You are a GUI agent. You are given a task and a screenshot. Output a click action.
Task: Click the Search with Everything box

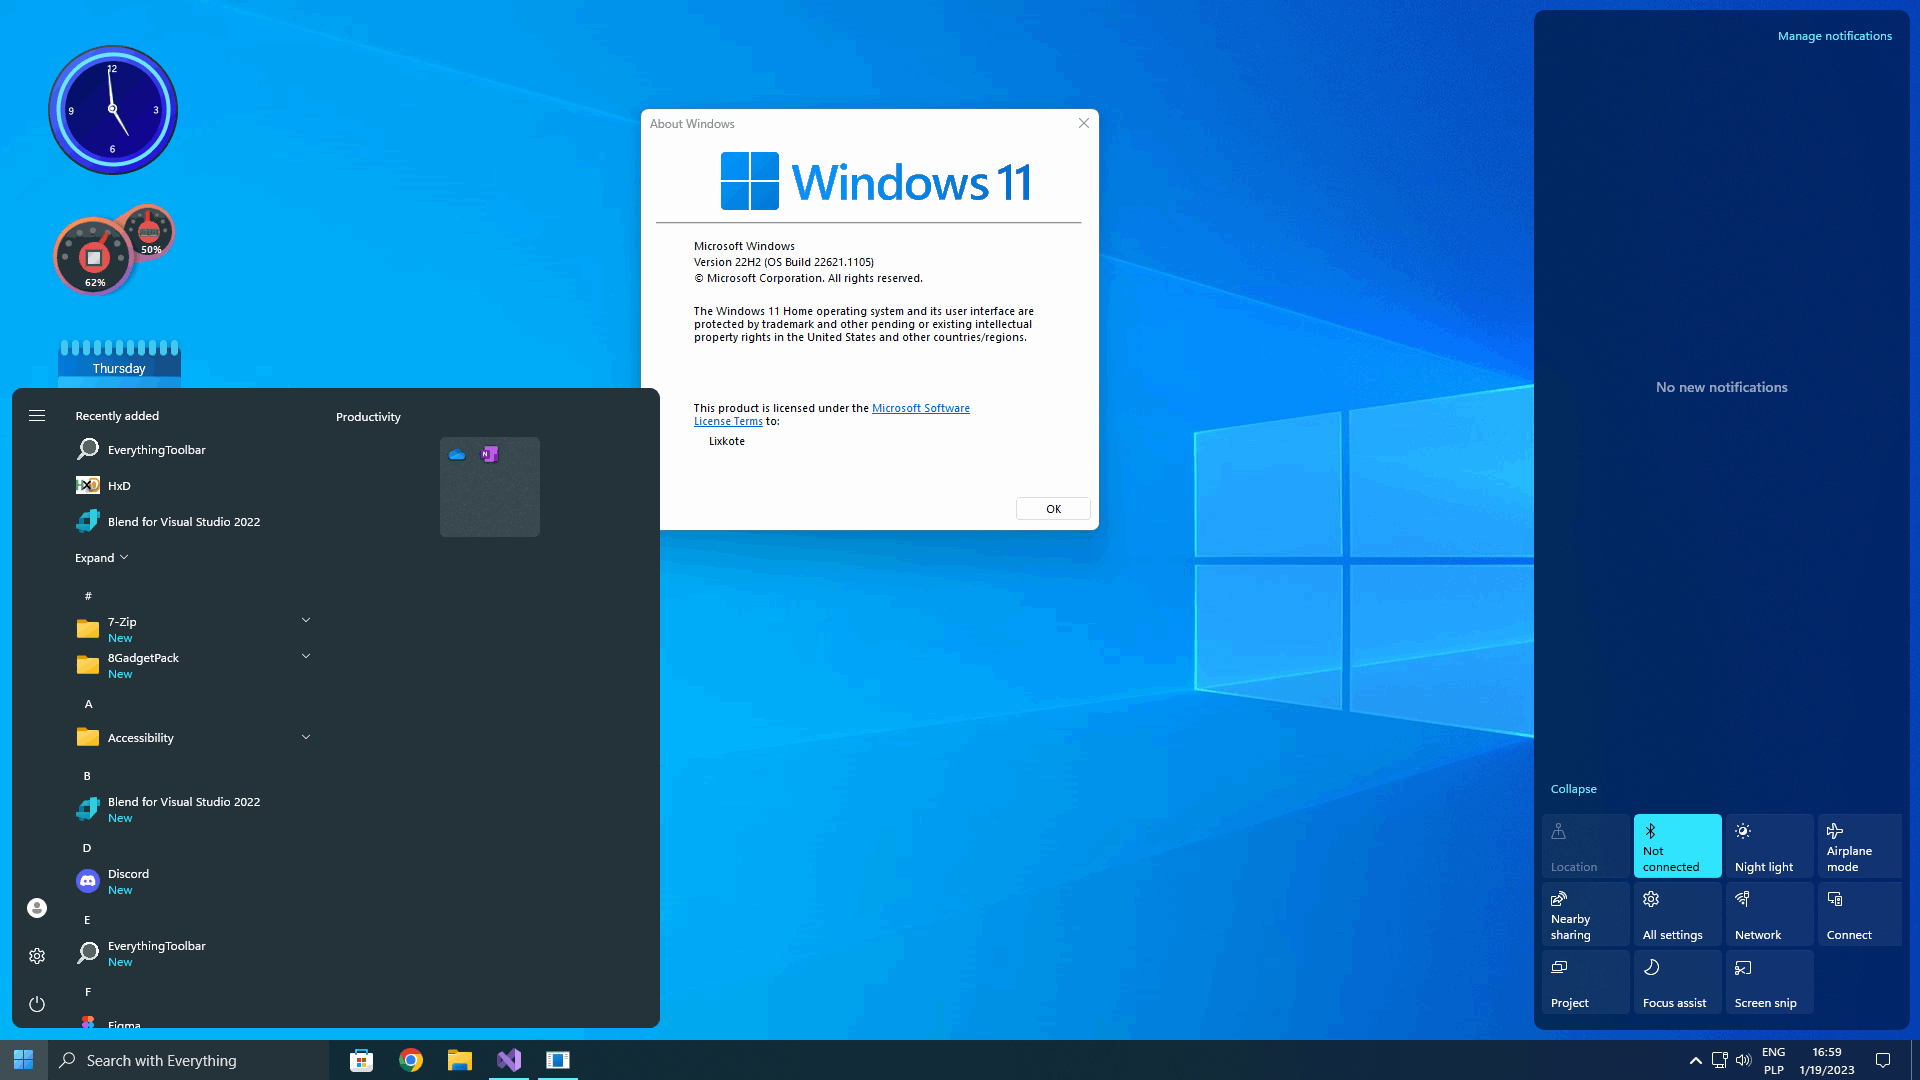click(x=189, y=1060)
